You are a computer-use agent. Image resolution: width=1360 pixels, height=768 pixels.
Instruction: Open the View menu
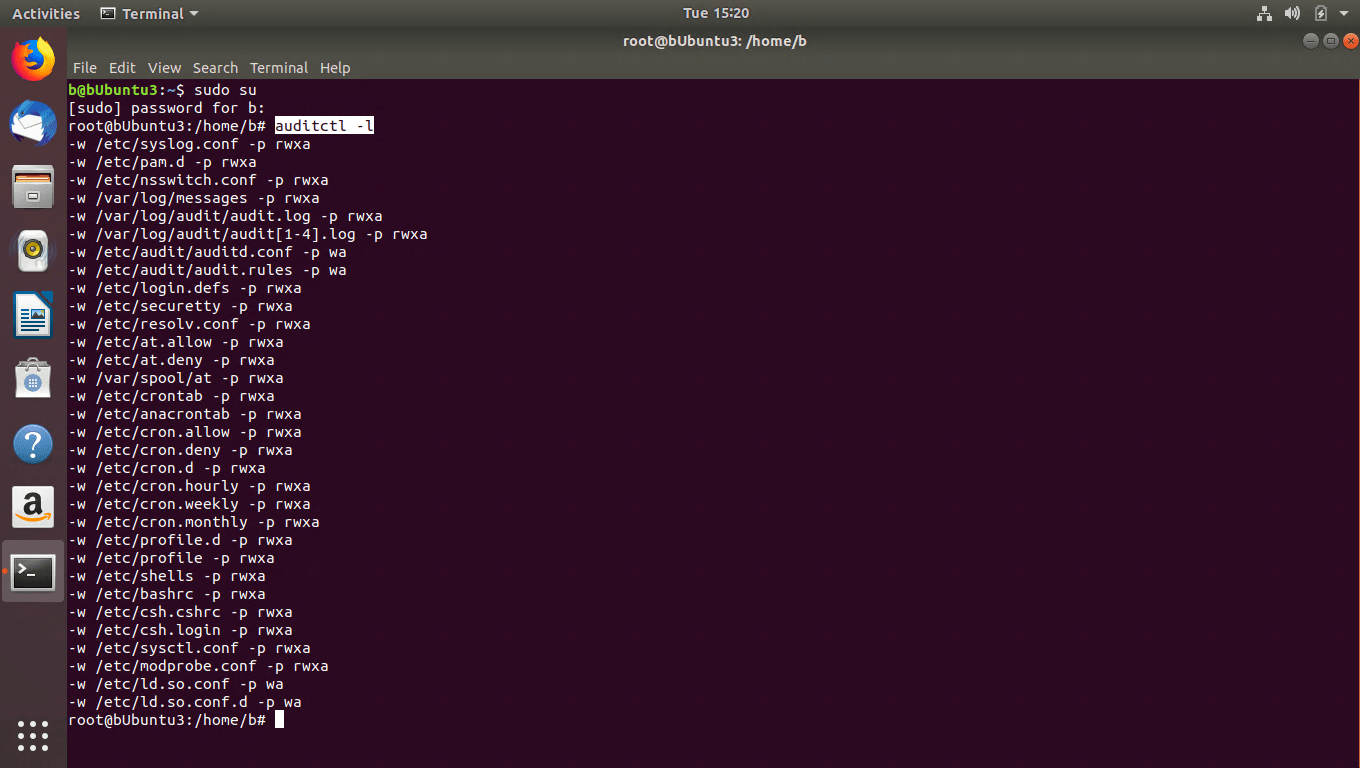[x=164, y=68]
